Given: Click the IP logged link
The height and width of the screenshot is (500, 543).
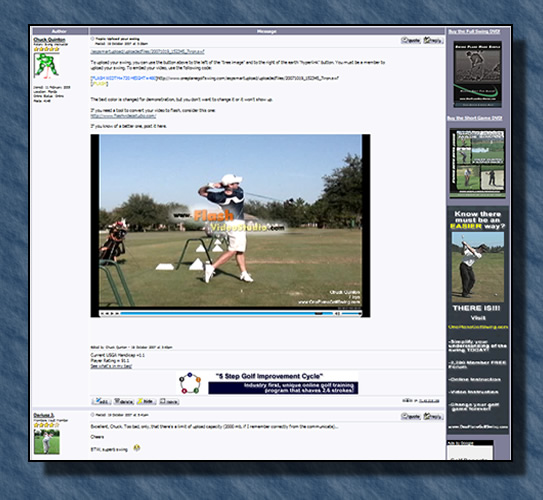Looking at the screenshot, I should [x=429, y=401].
